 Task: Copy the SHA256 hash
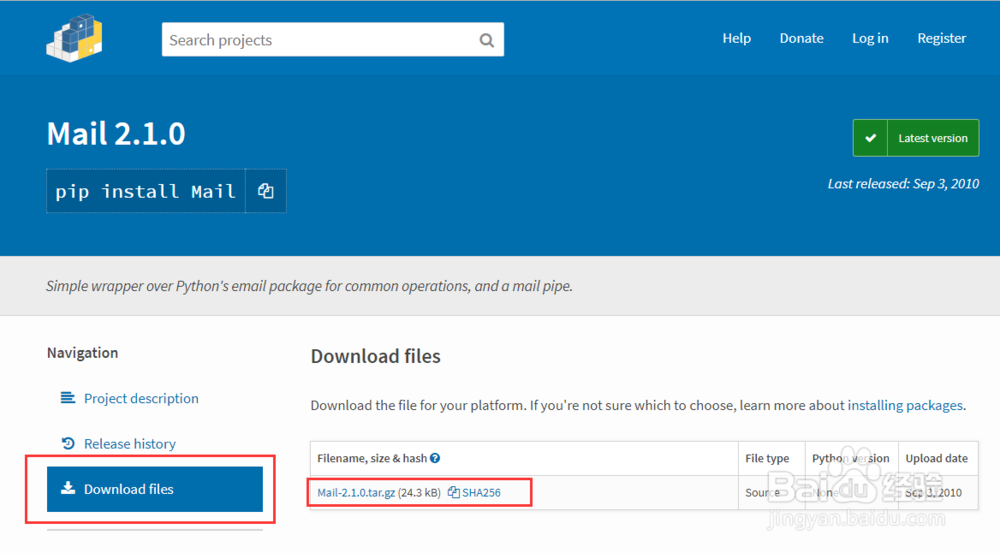pyautogui.click(x=475, y=492)
